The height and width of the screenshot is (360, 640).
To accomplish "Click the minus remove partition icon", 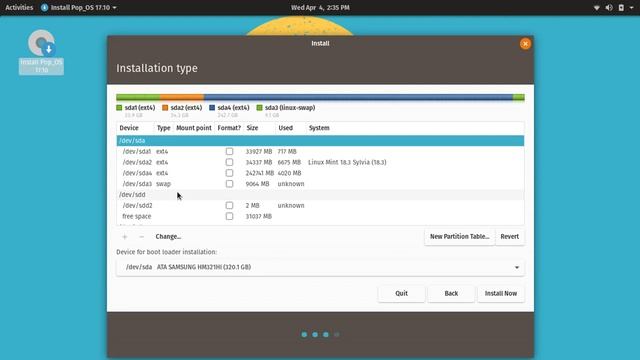I will tap(141, 237).
